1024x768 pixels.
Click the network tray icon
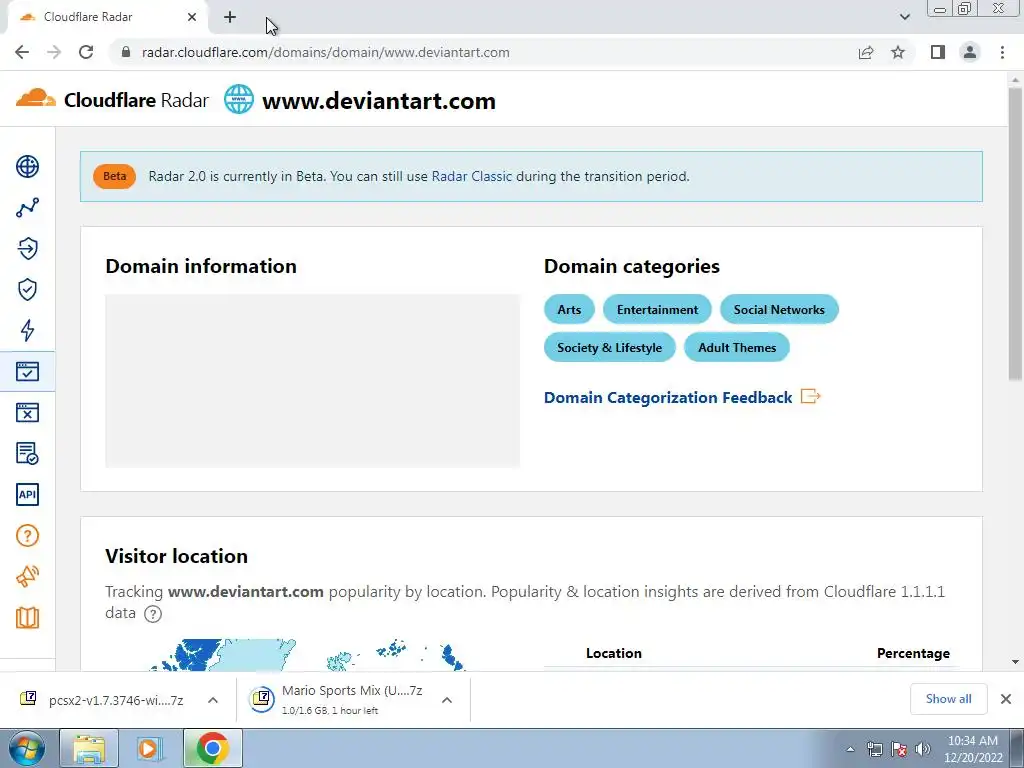[x=874, y=749]
